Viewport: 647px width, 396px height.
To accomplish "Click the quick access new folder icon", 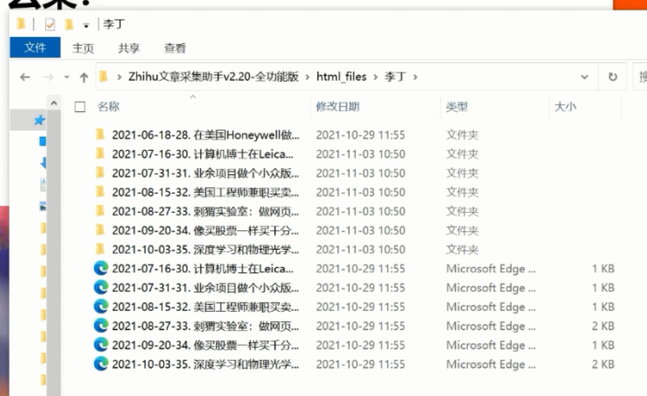I will point(69,24).
